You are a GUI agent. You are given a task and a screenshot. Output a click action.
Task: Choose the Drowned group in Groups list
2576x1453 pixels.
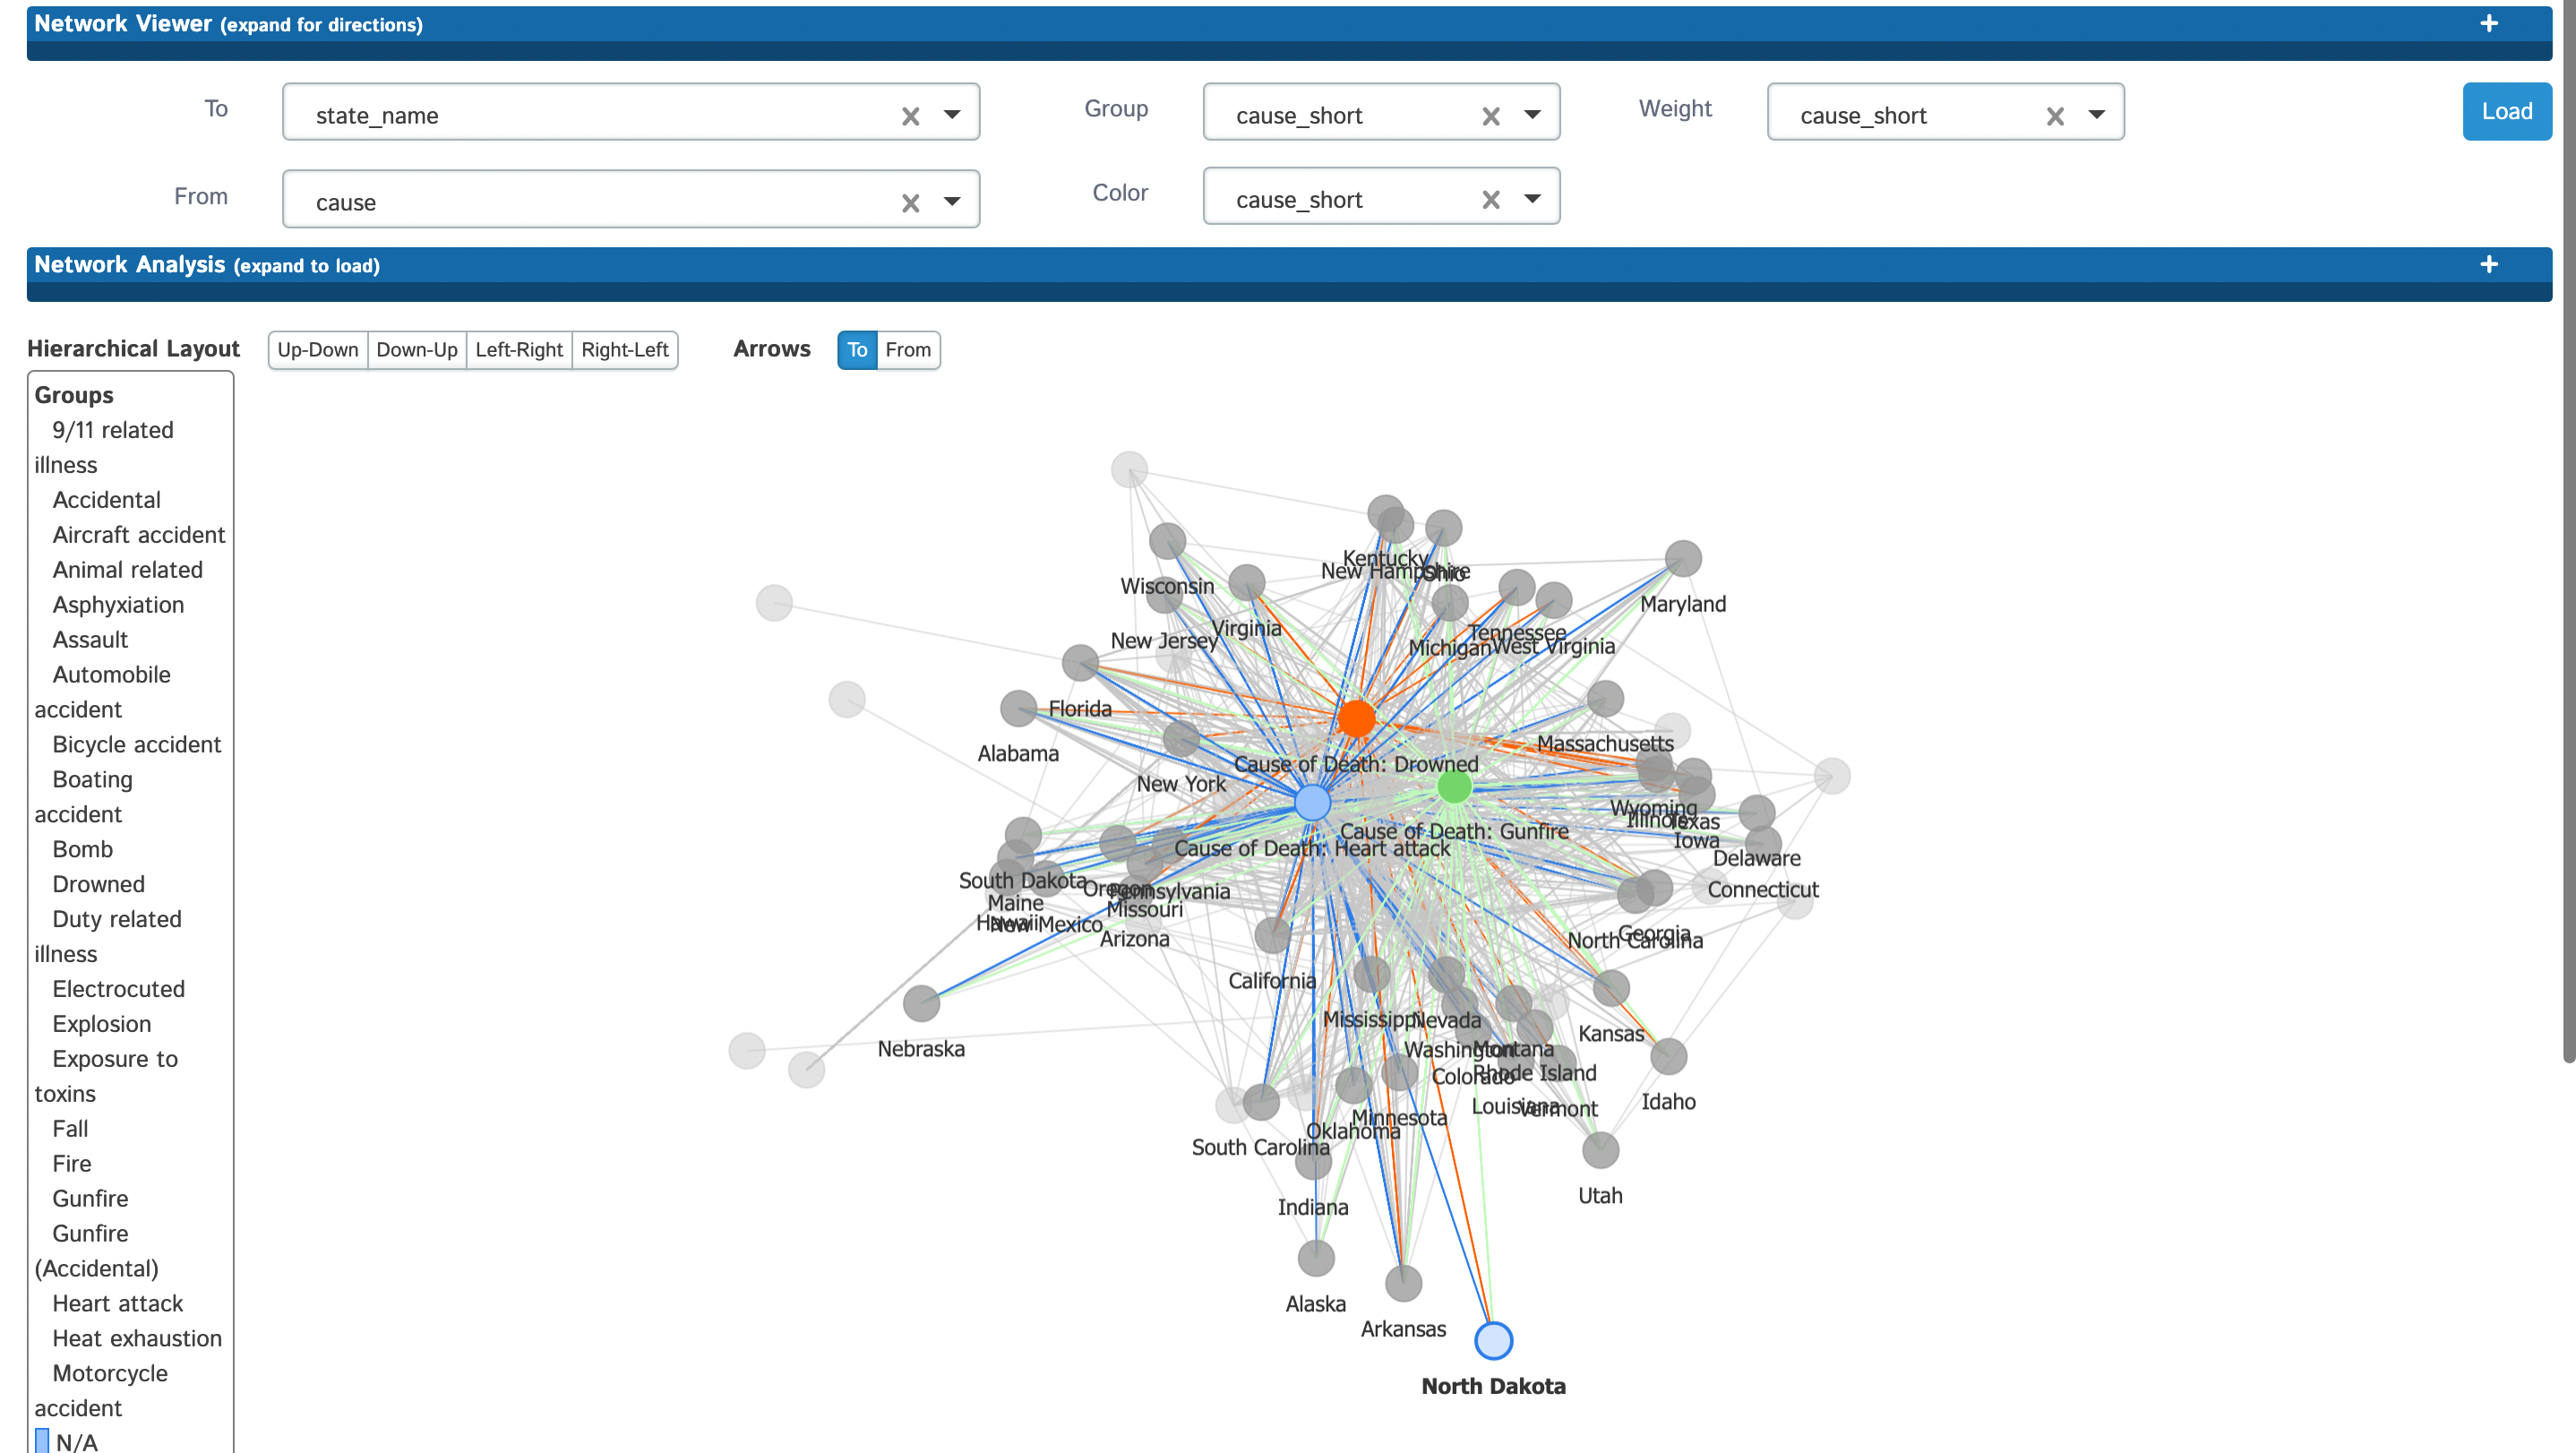tap(98, 884)
